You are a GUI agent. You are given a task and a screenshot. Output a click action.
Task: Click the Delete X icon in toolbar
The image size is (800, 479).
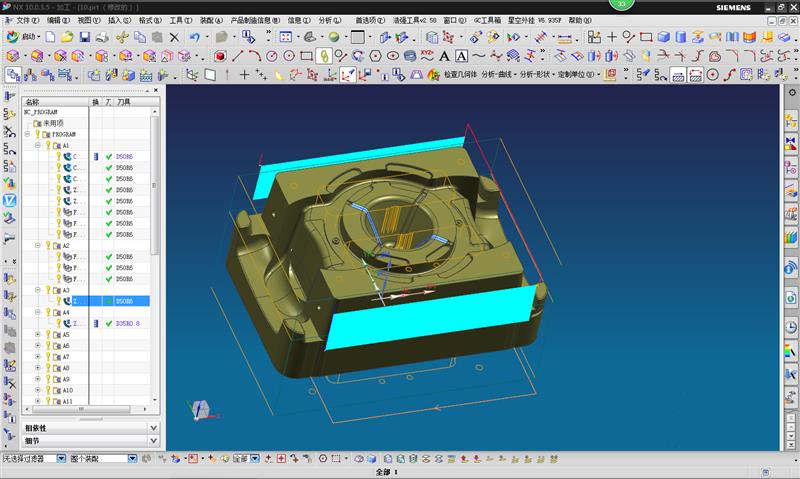tap(174, 37)
